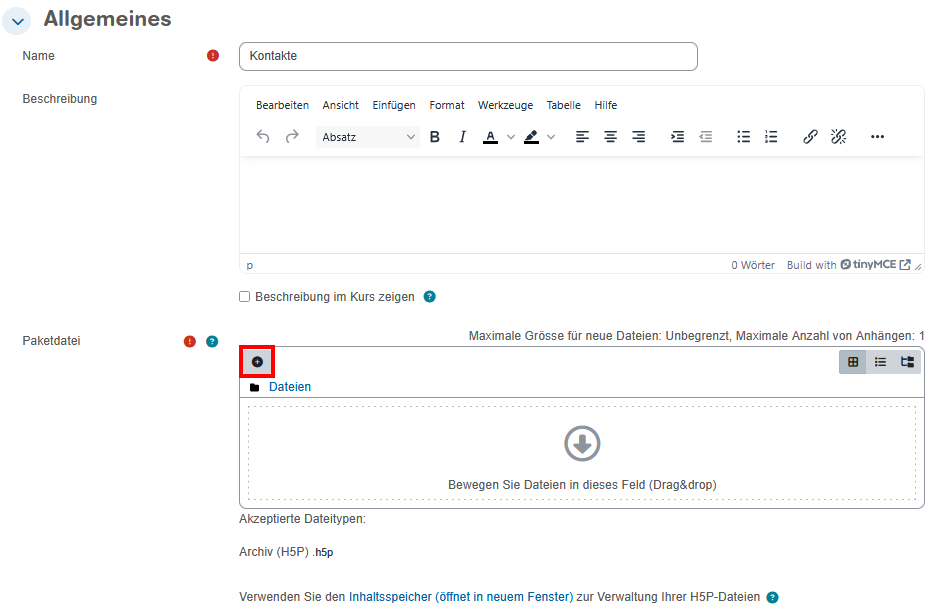Viewport: 934px width, 608px height.
Task: Open text color dropdown arrow
Action: 510,137
